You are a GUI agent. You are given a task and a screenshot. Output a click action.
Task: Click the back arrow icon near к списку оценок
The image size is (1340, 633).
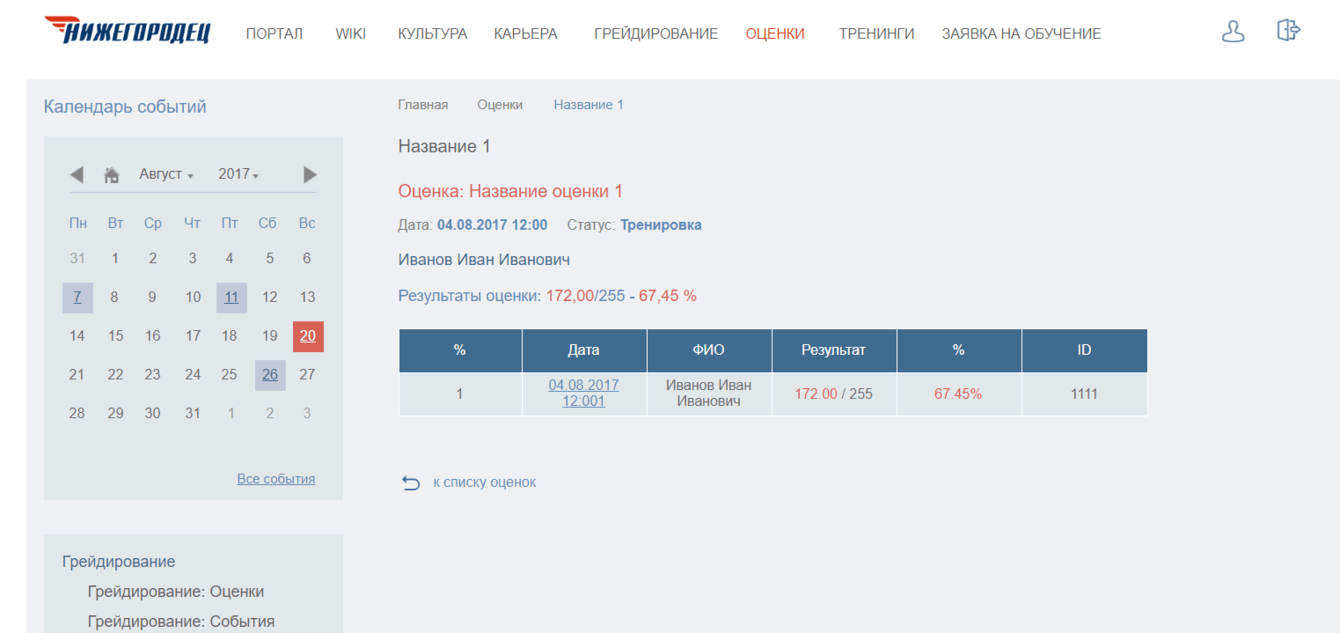tap(411, 483)
